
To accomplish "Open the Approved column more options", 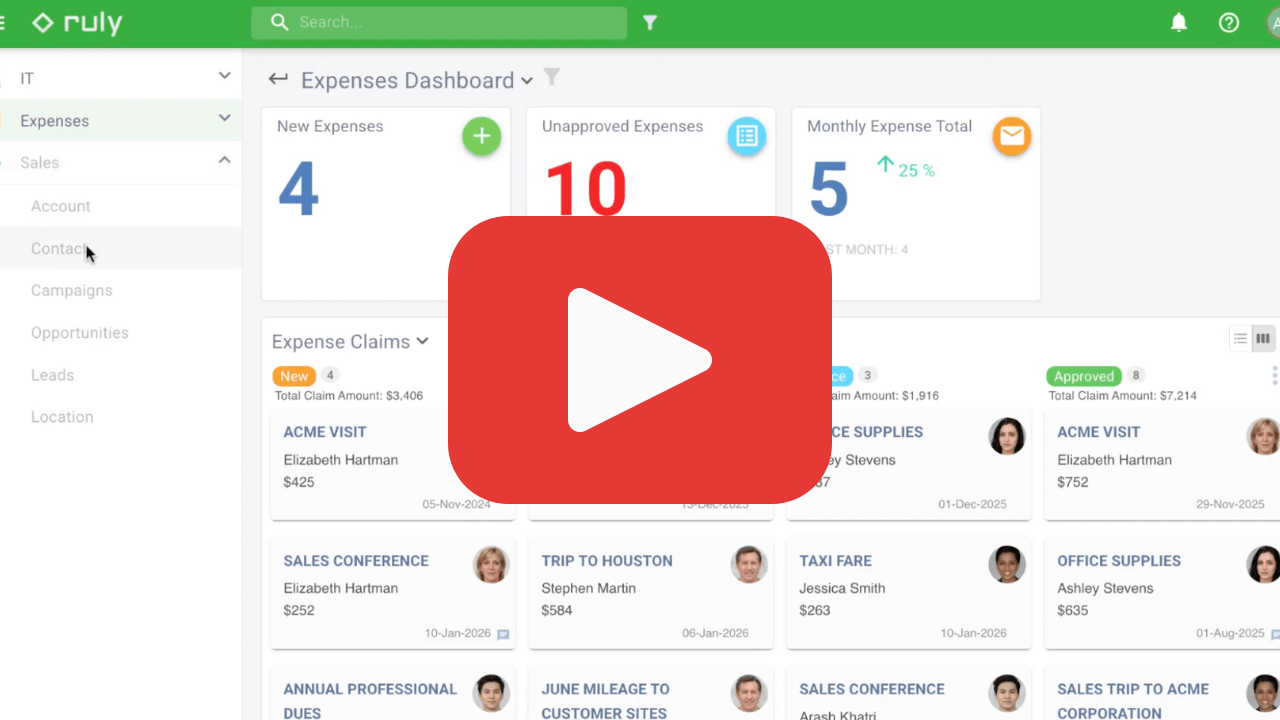I will click(1274, 375).
